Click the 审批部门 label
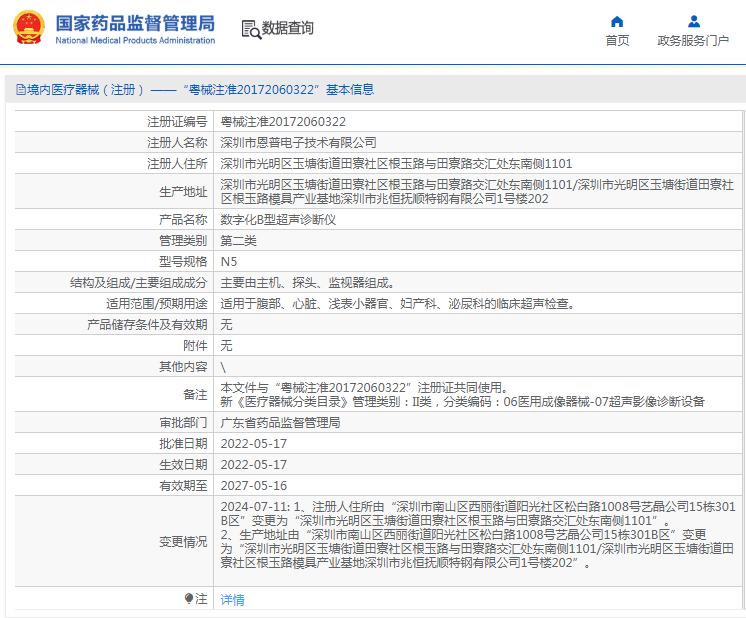 tap(183, 423)
